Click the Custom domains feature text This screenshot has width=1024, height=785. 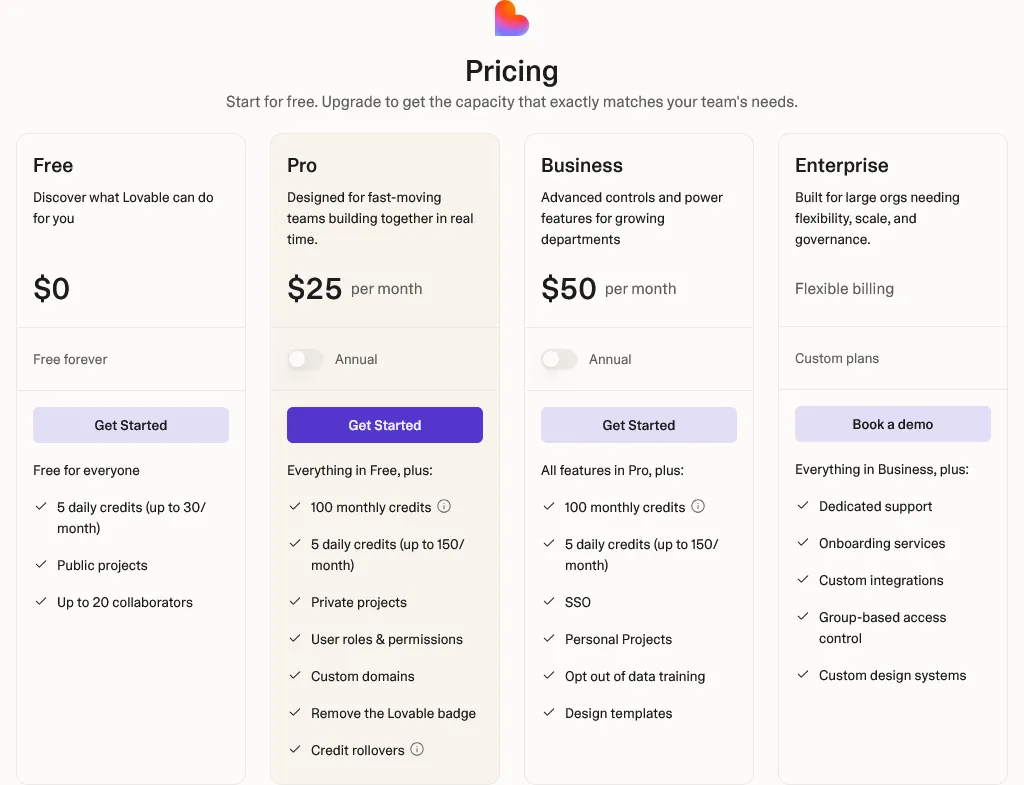tap(362, 676)
